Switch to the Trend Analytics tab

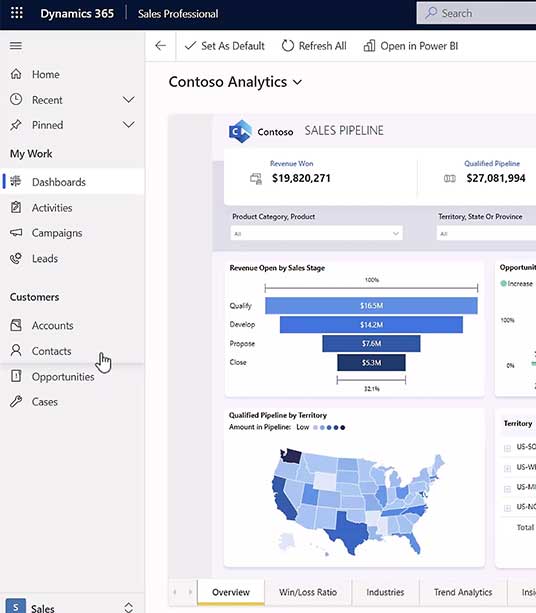point(463,592)
